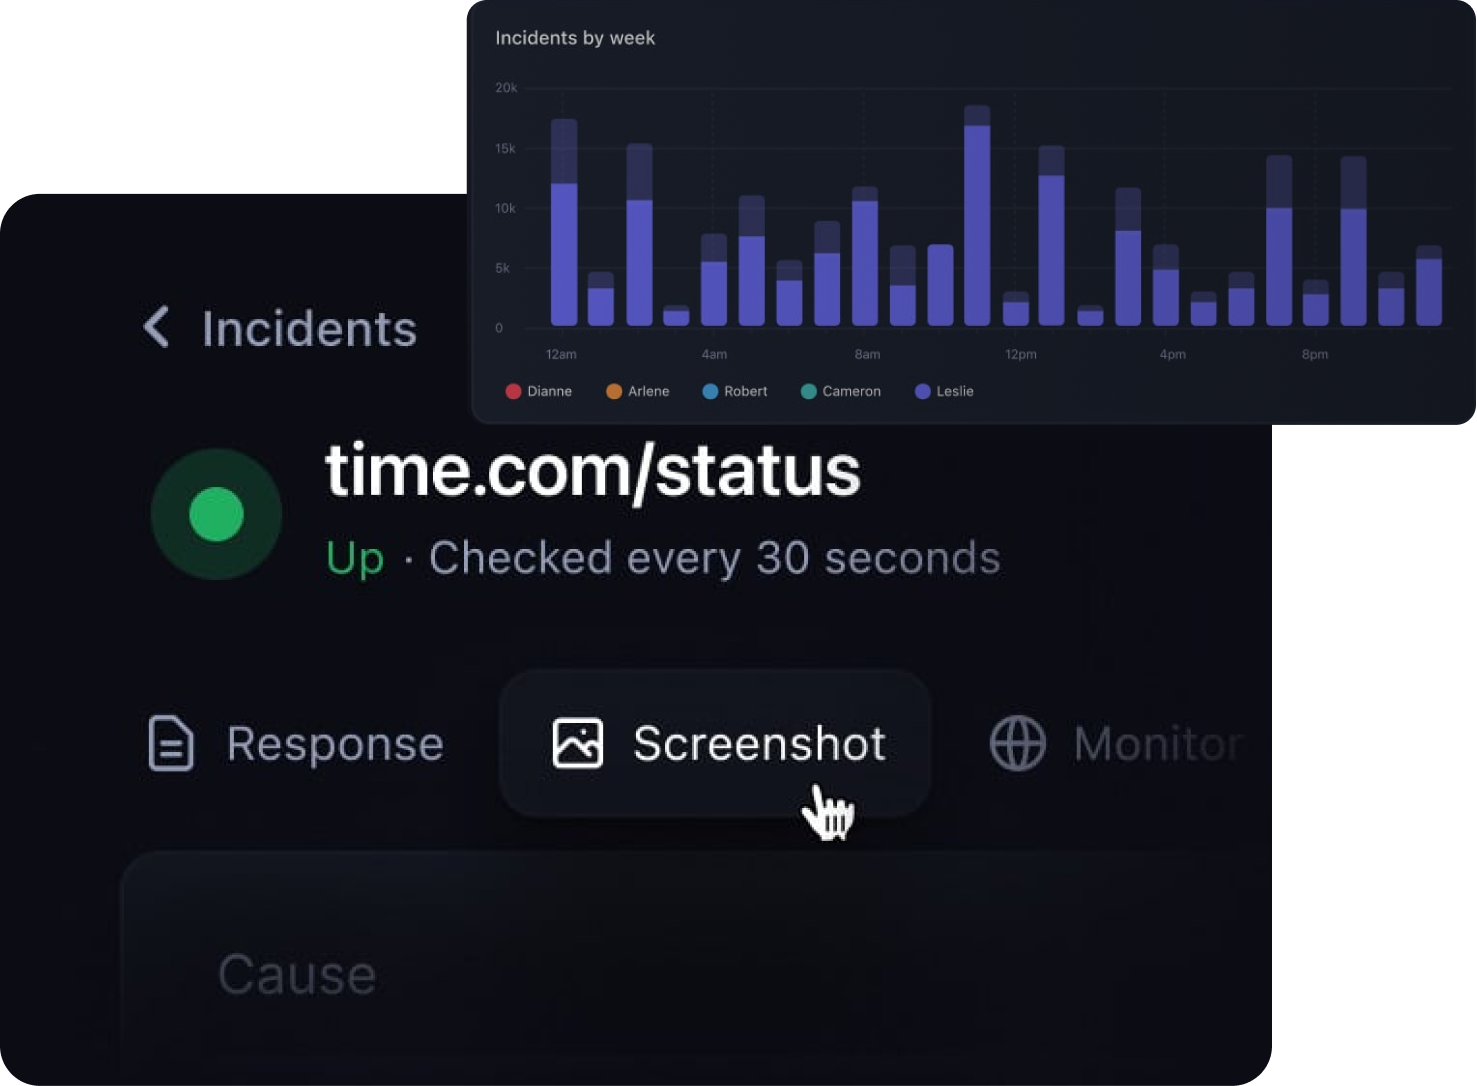Toggle the Arlene legend orange dot
The height and width of the screenshot is (1086, 1477).
[614, 391]
